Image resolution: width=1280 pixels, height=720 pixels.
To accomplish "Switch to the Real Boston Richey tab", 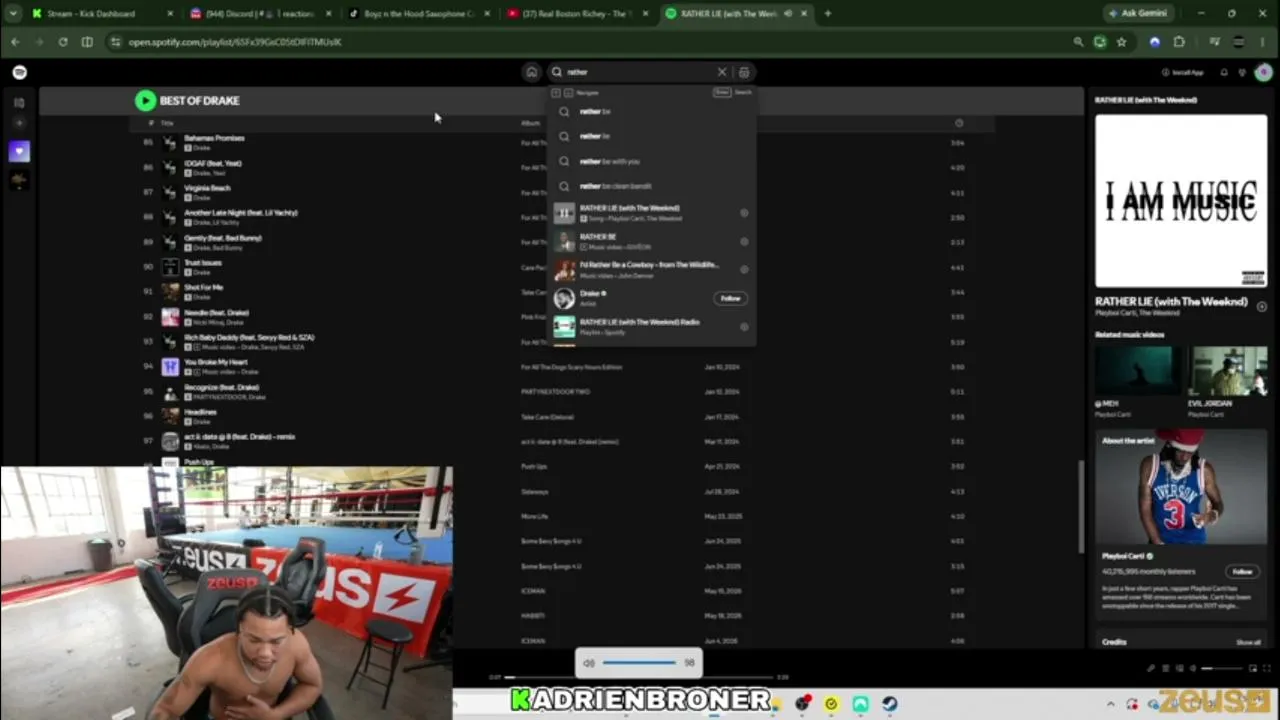I will pos(576,14).
